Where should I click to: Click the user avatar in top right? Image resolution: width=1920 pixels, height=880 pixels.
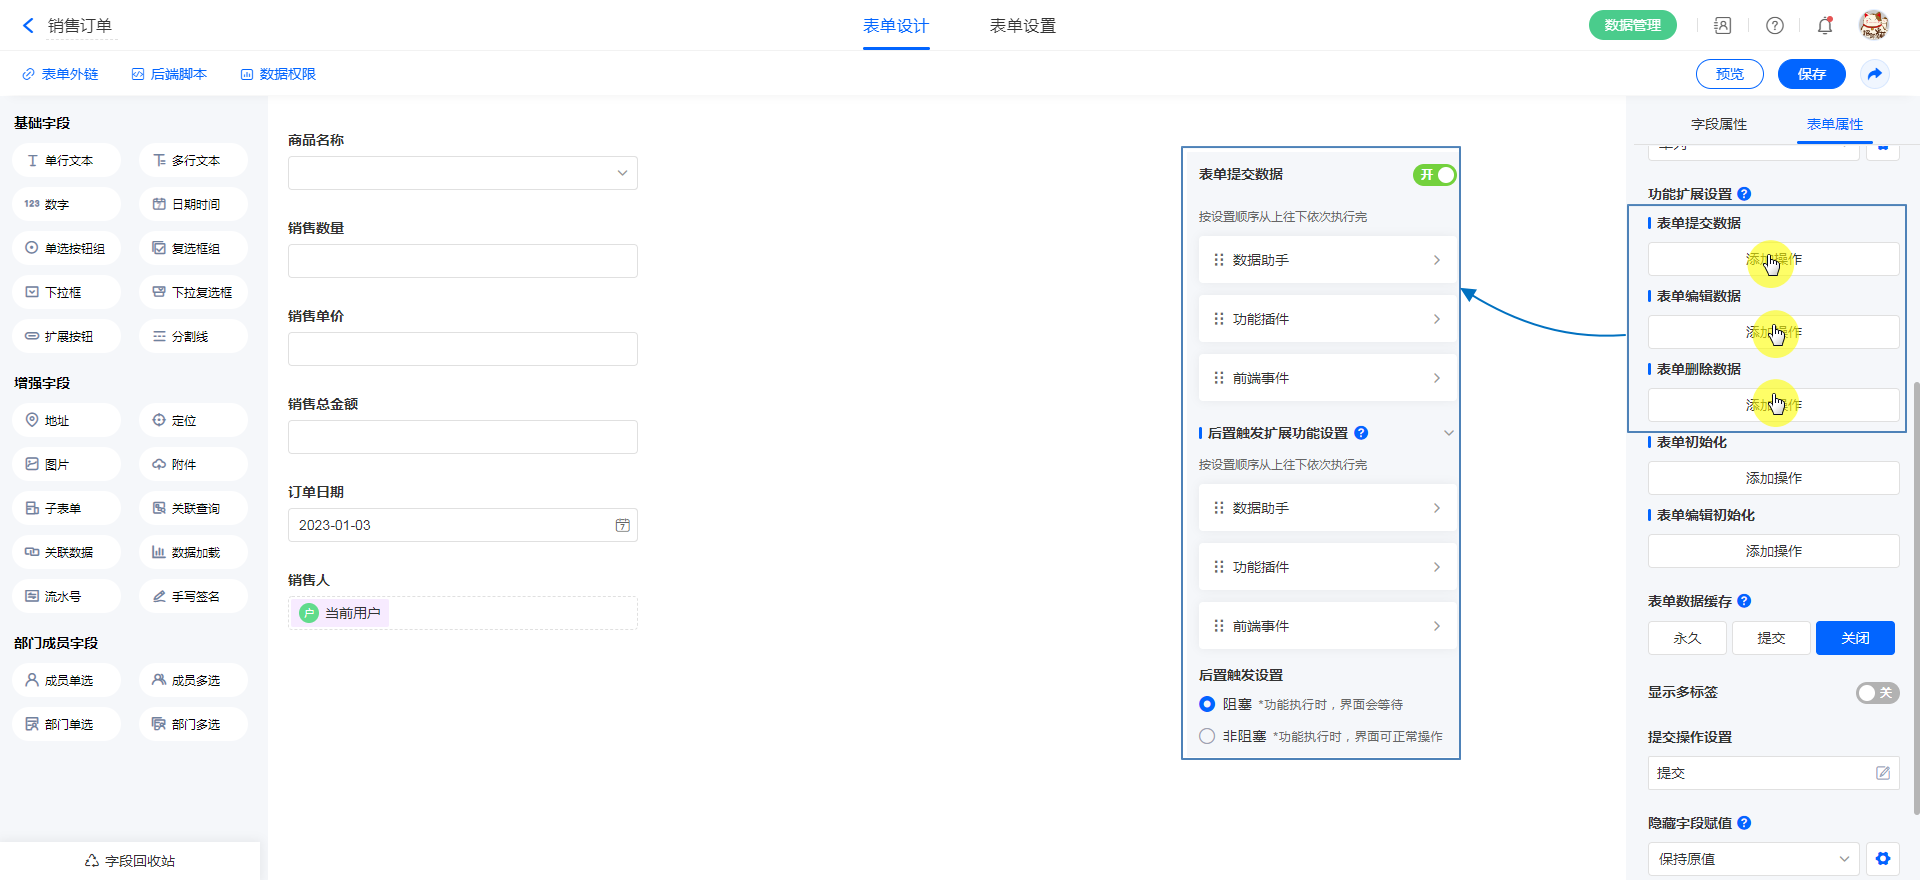pyautogui.click(x=1873, y=25)
